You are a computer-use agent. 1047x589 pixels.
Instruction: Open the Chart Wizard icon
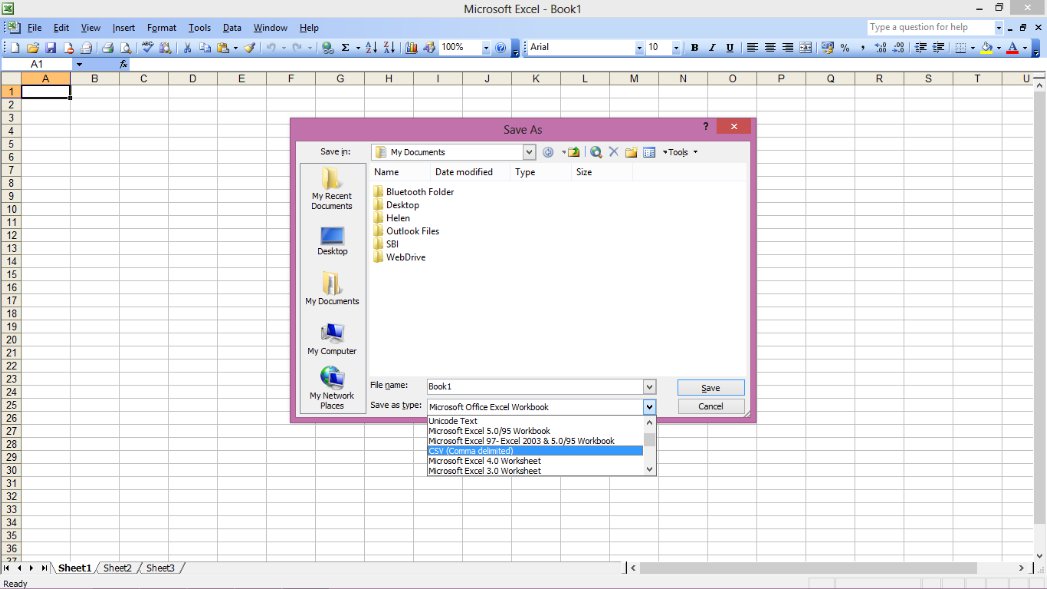pyautogui.click(x=411, y=47)
